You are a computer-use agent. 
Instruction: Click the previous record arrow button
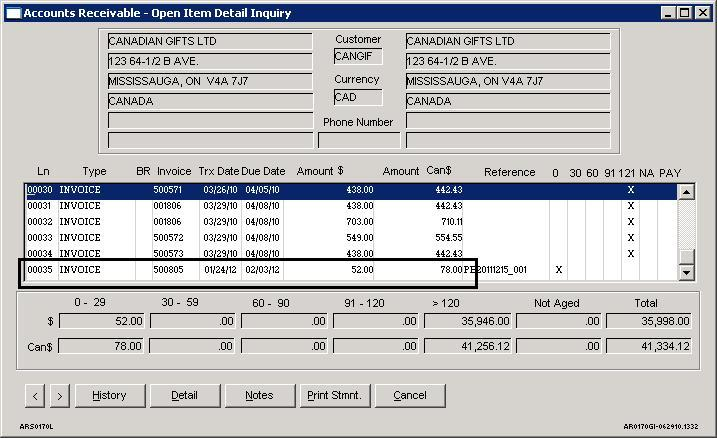click(x=35, y=396)
